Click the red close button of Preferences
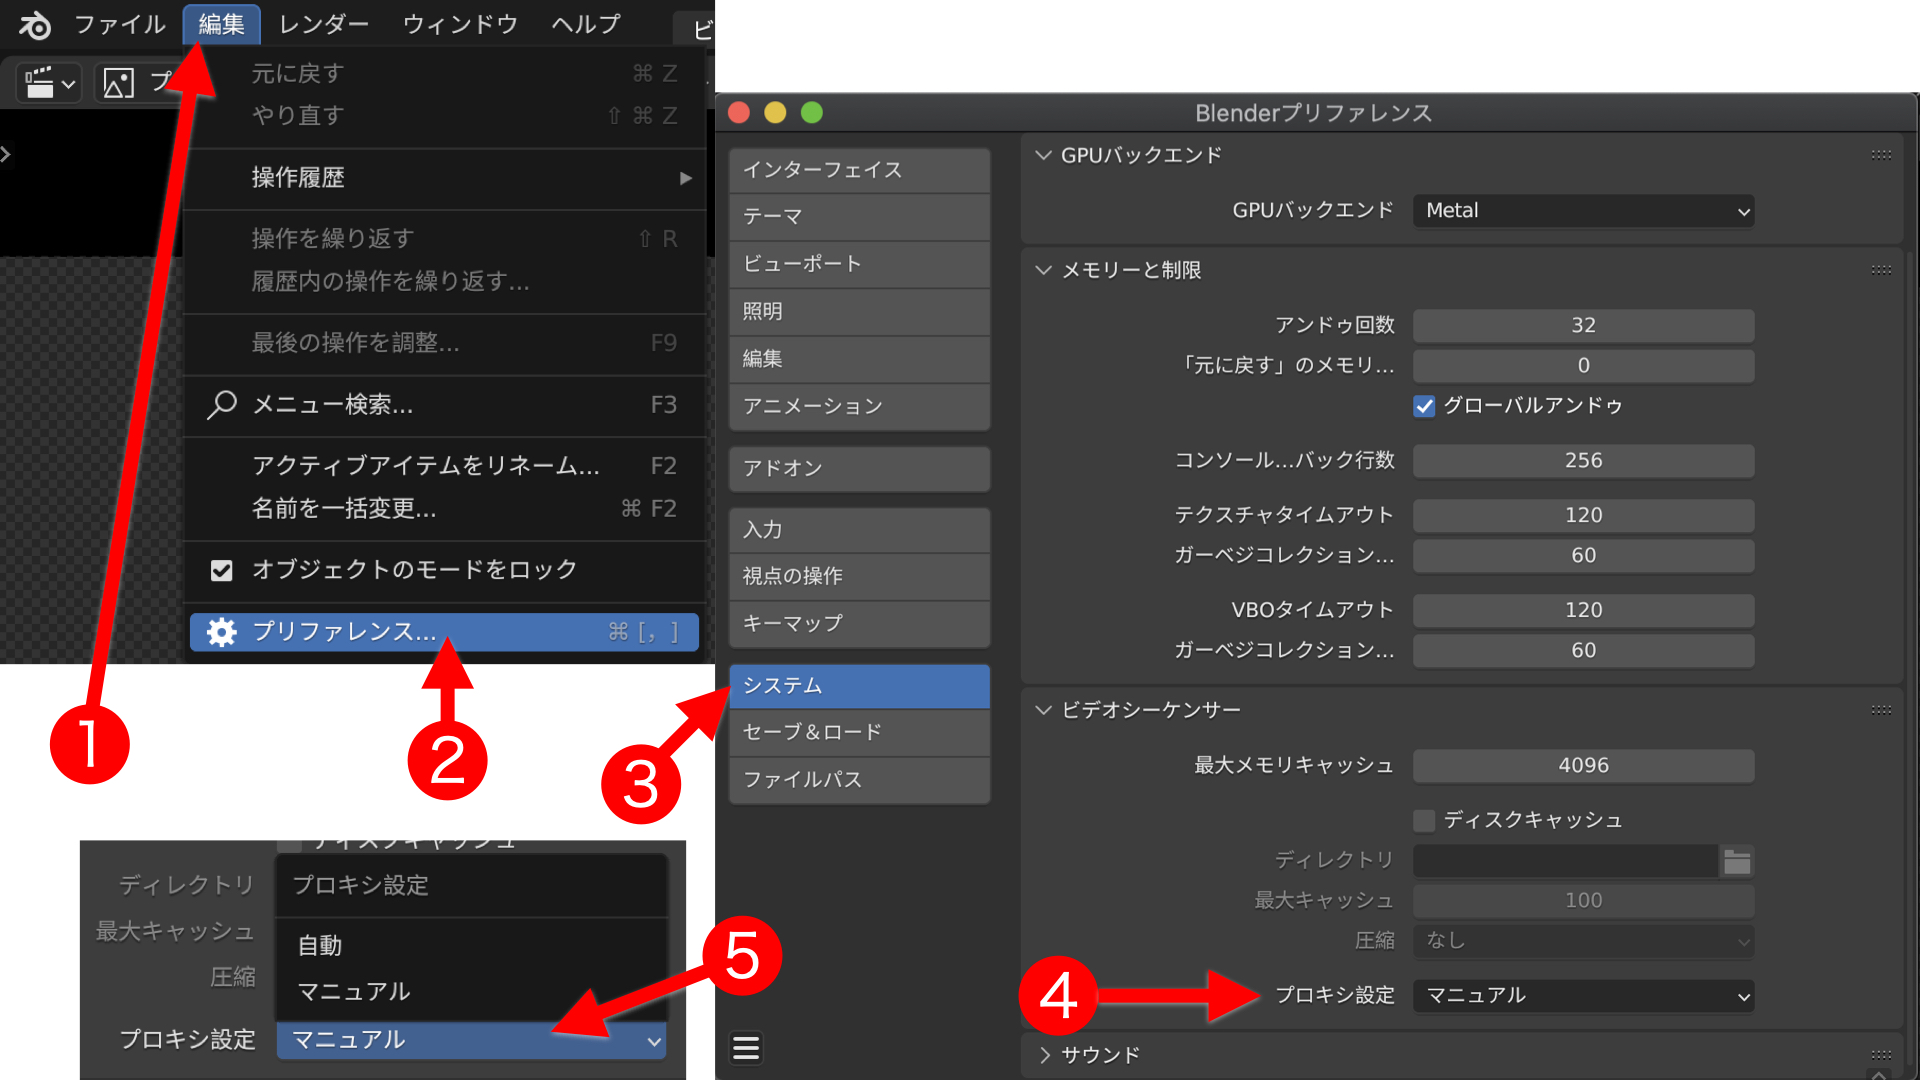The width and height of the screenshot is (1920, 1080). [x=739, y=113]
